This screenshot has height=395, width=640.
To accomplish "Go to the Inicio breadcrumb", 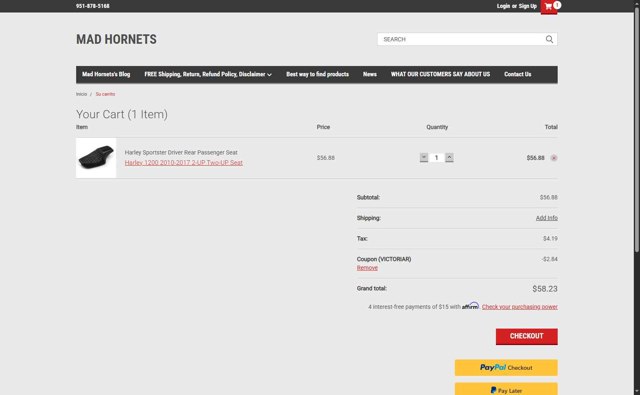I will point(81,94).
